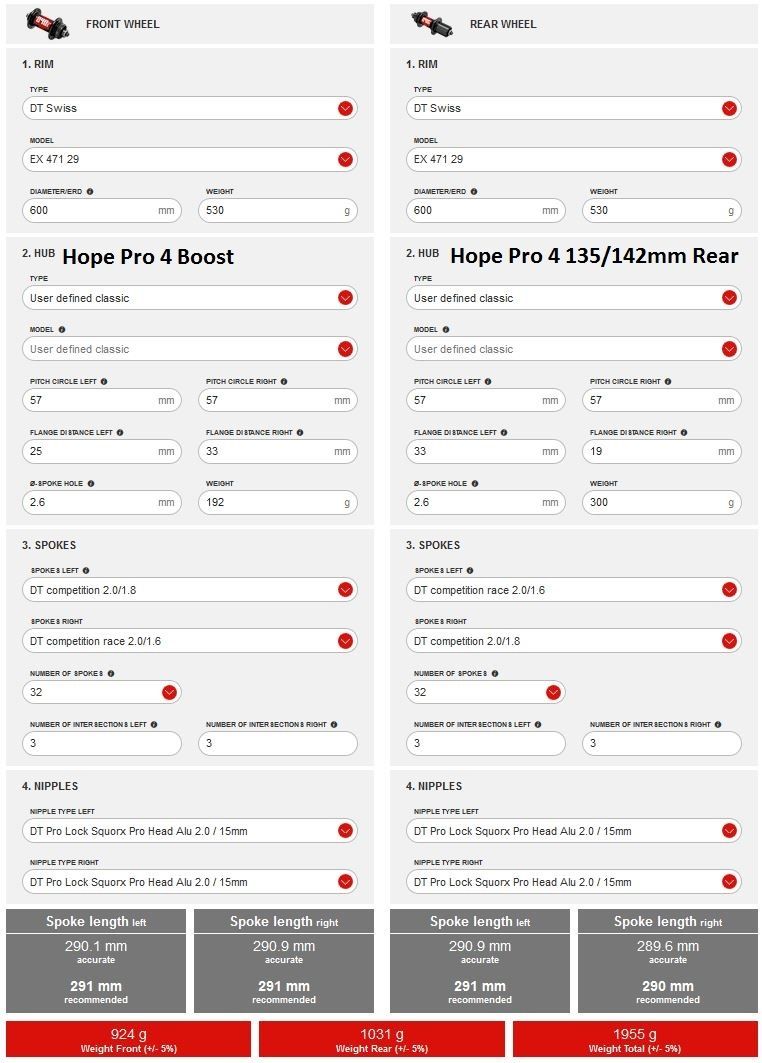
Task: Click info icon beside front Spoke Hole diameter
Action: tap(90, 484)
